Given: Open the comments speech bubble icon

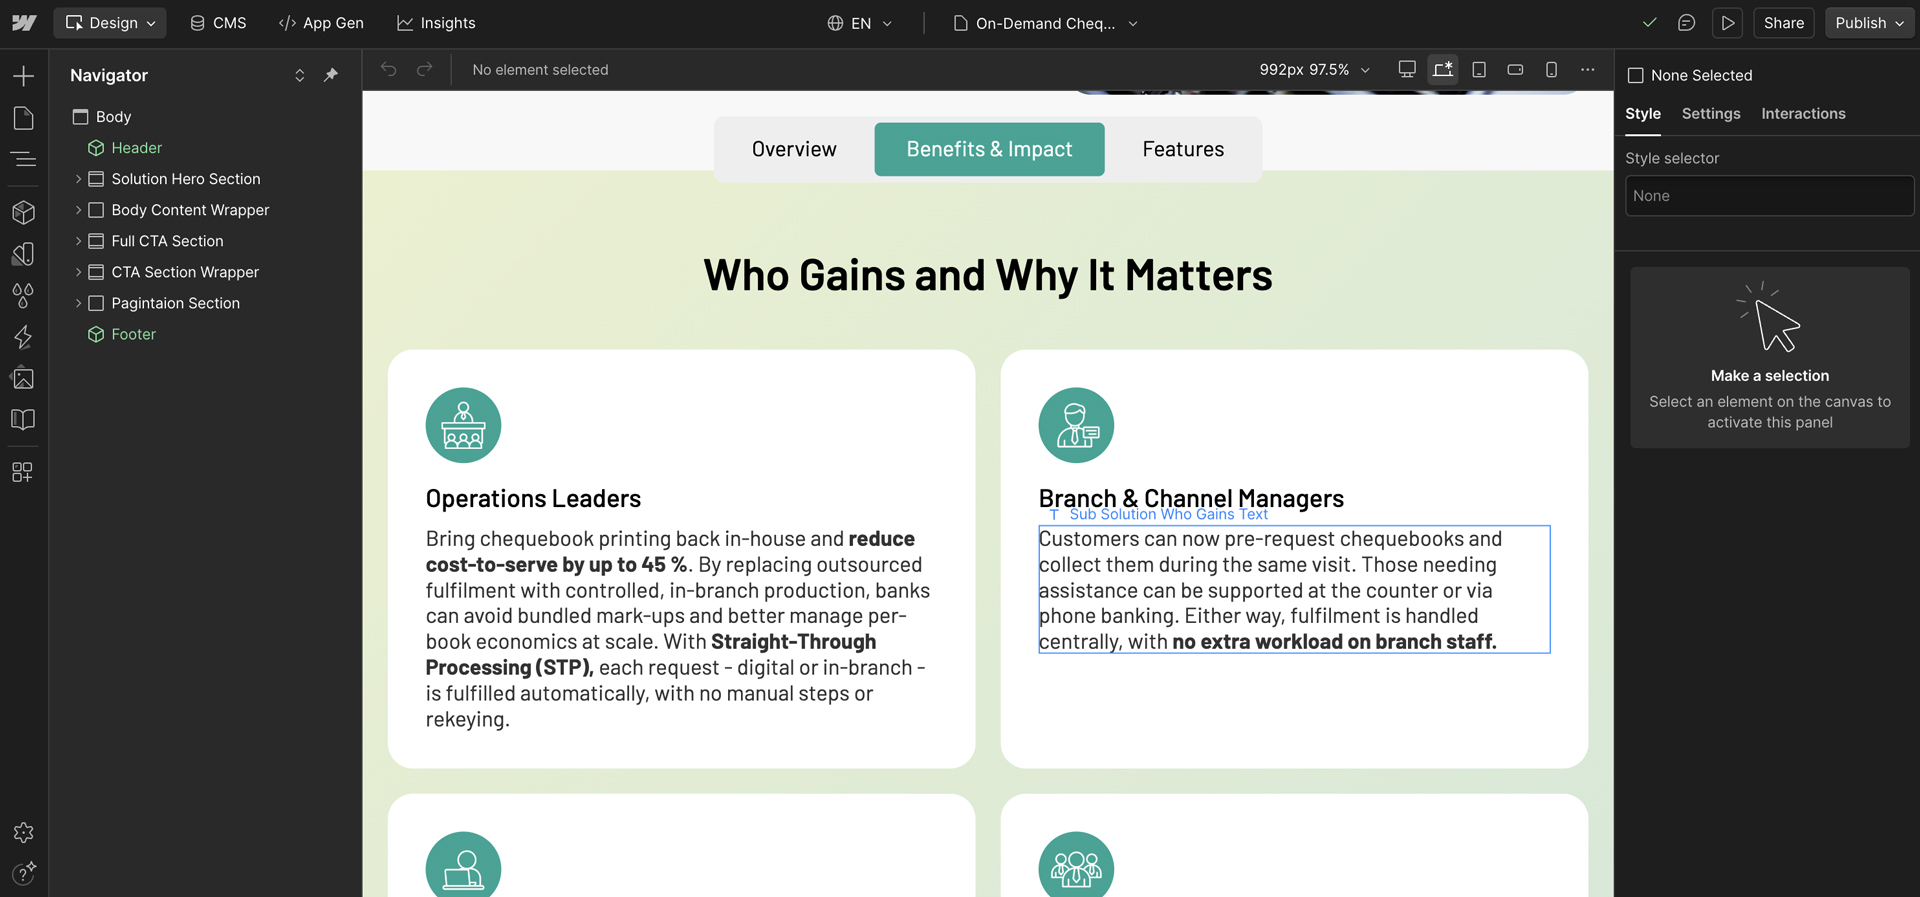Looking at the screenshot, I should [1686, 23].
